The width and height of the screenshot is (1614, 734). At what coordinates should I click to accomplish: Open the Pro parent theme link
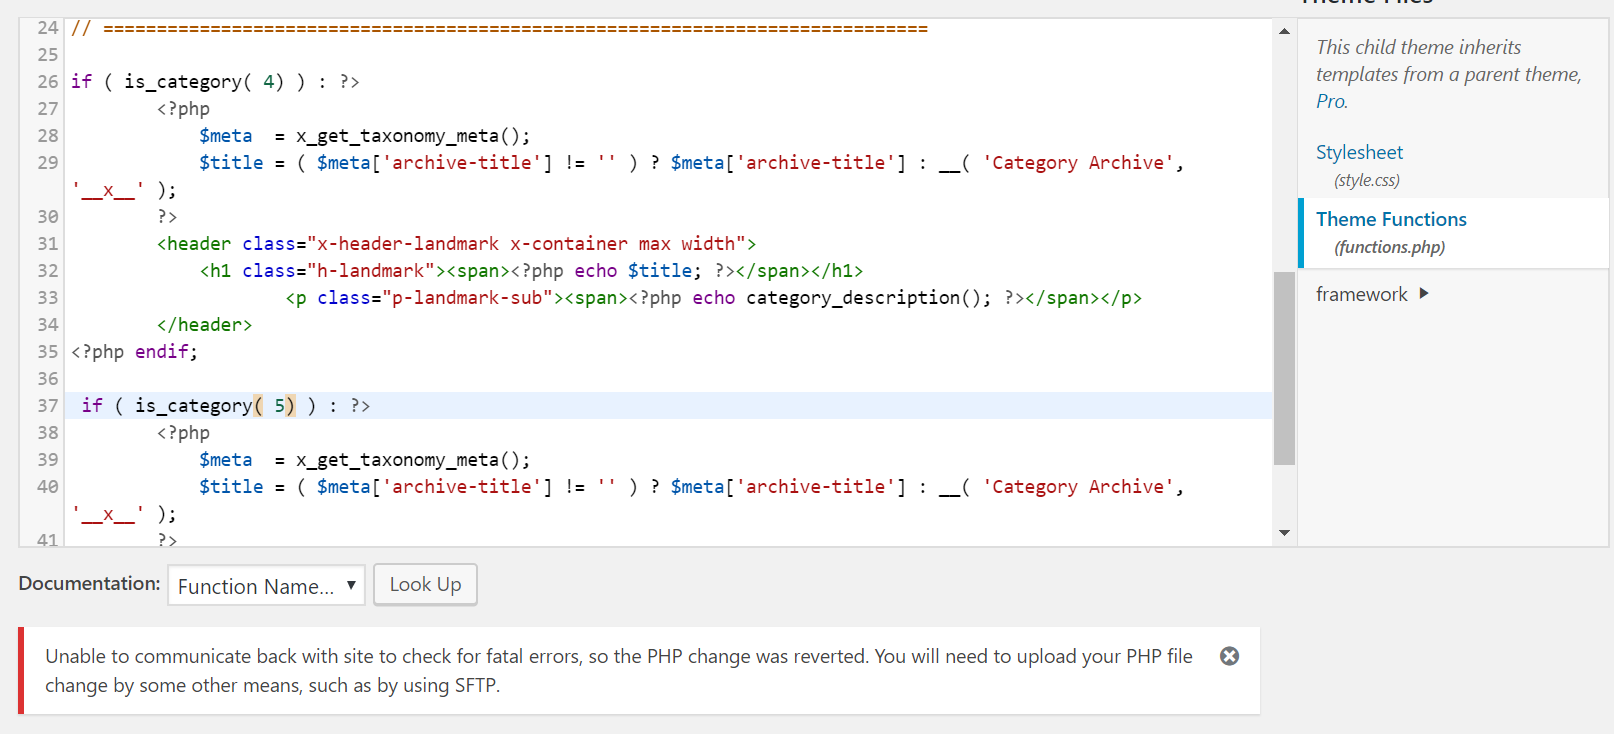tap(1331, 101)
